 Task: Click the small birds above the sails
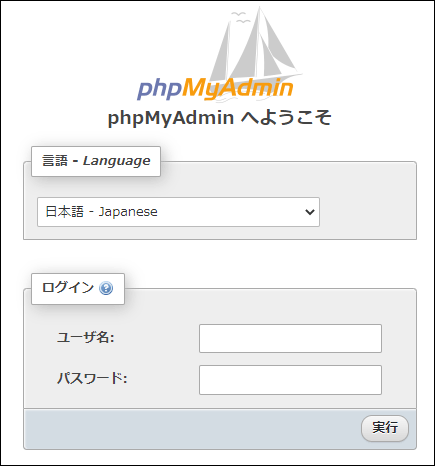[241, 17]
